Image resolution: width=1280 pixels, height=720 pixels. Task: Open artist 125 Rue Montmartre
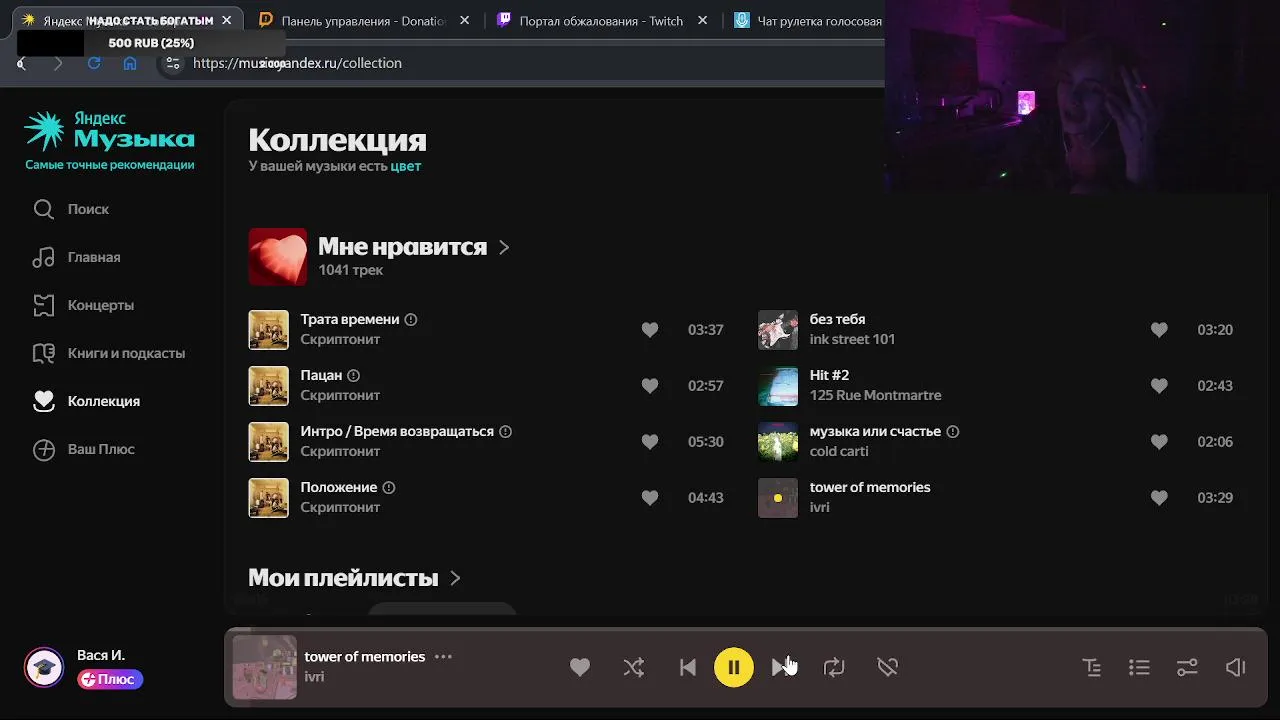pyautogui.click(x=875, y=395)
